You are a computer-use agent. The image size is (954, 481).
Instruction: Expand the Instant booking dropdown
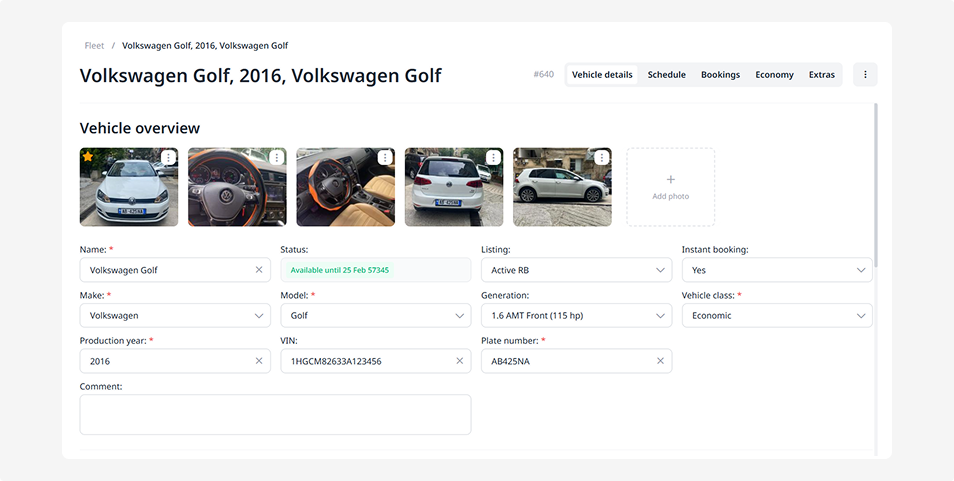pyautogui.click(x=776, y=270)
